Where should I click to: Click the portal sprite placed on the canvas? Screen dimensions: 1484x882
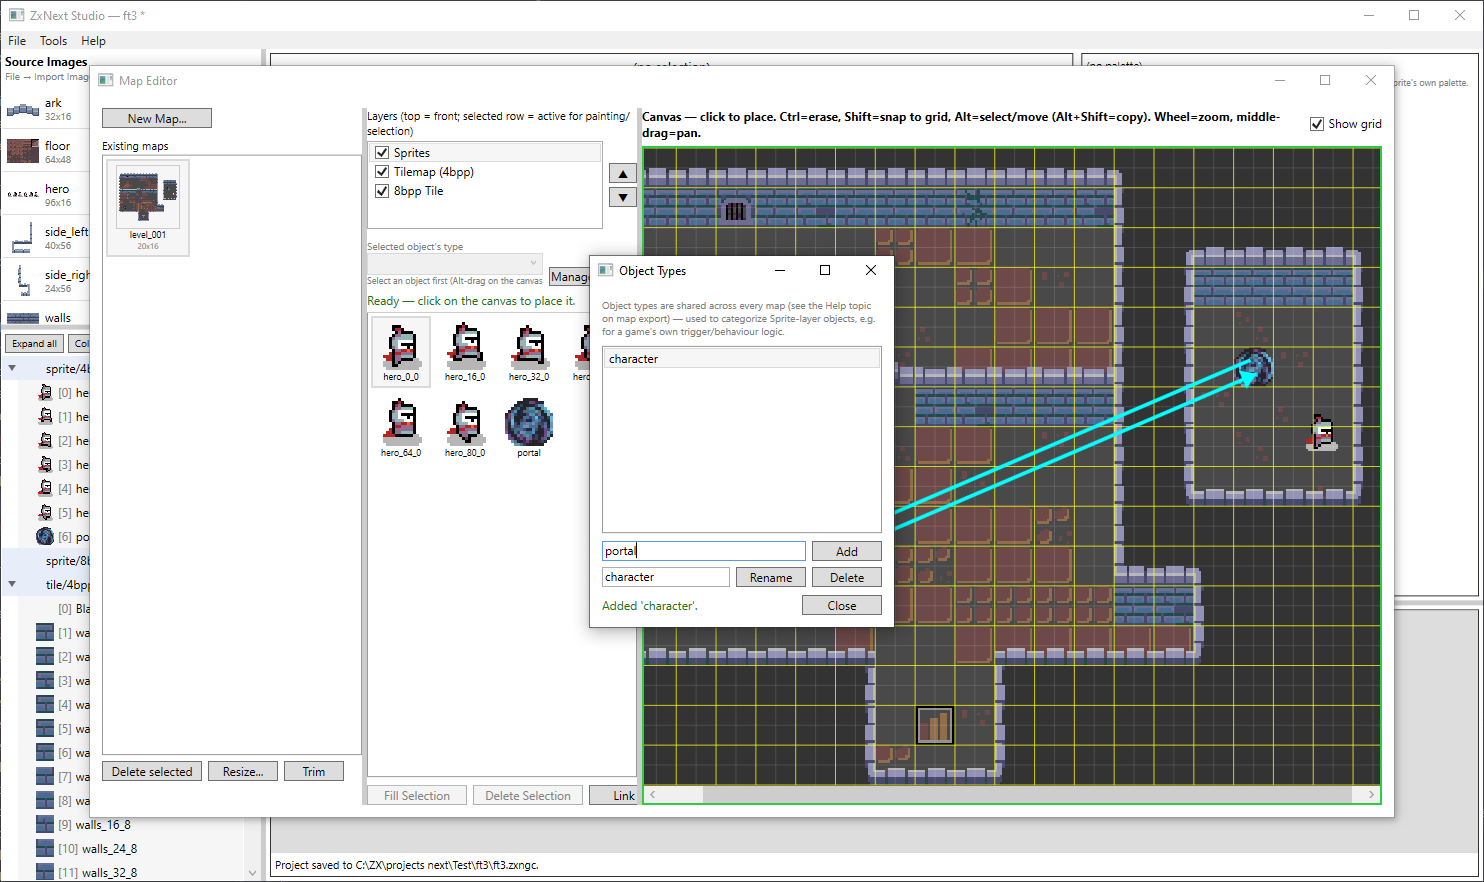tap(1254, 367)
